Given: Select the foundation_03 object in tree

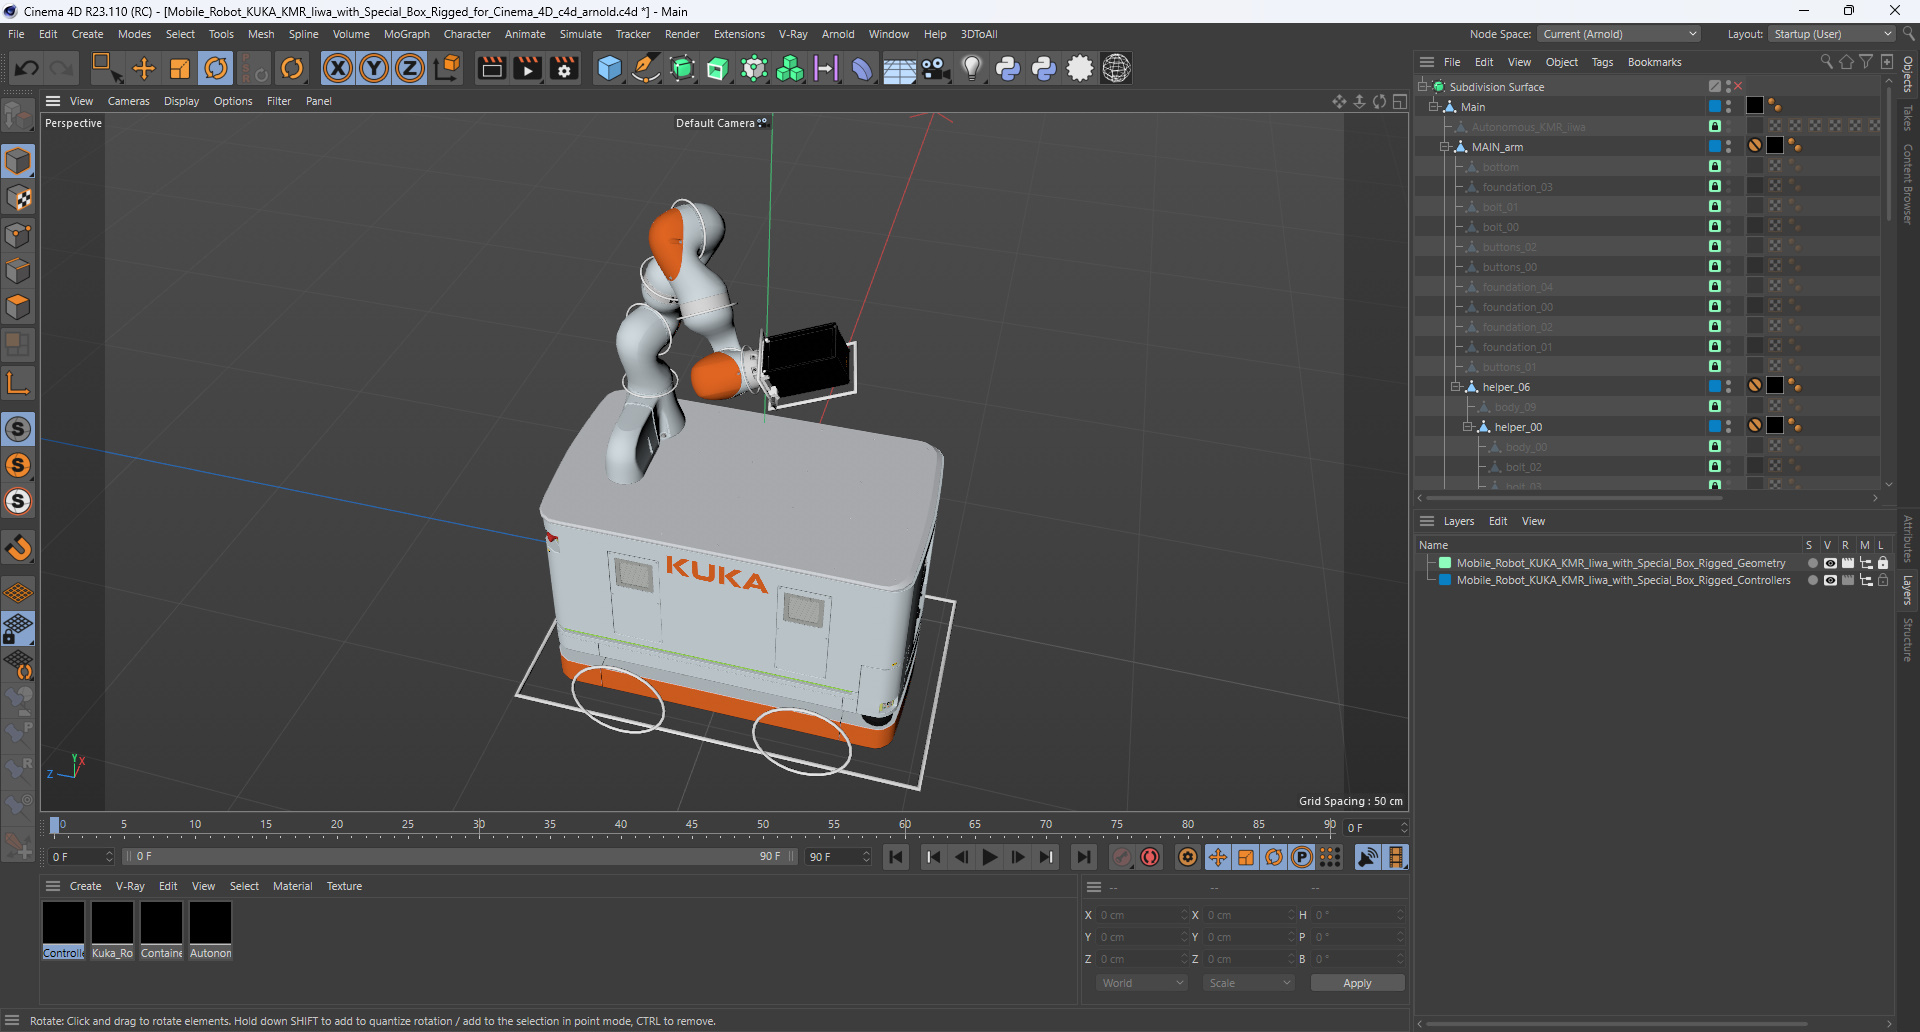Looking at the screenshot, I should click(x=1517, y=187).
